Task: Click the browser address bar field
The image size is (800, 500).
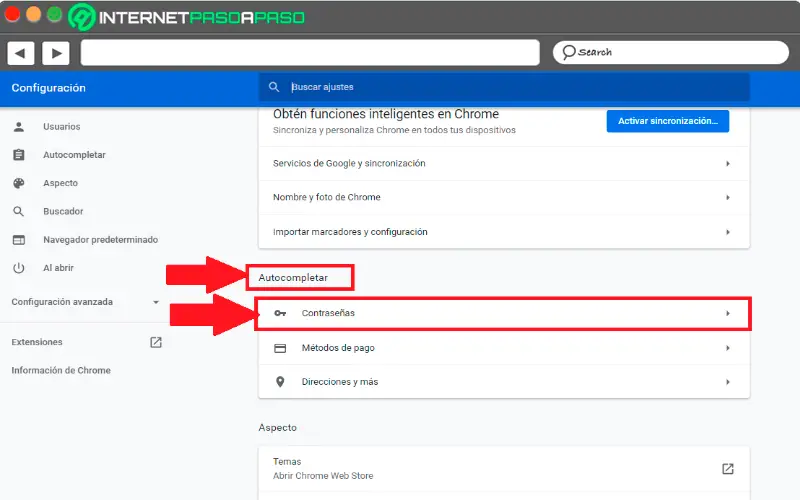Action: 310,53
